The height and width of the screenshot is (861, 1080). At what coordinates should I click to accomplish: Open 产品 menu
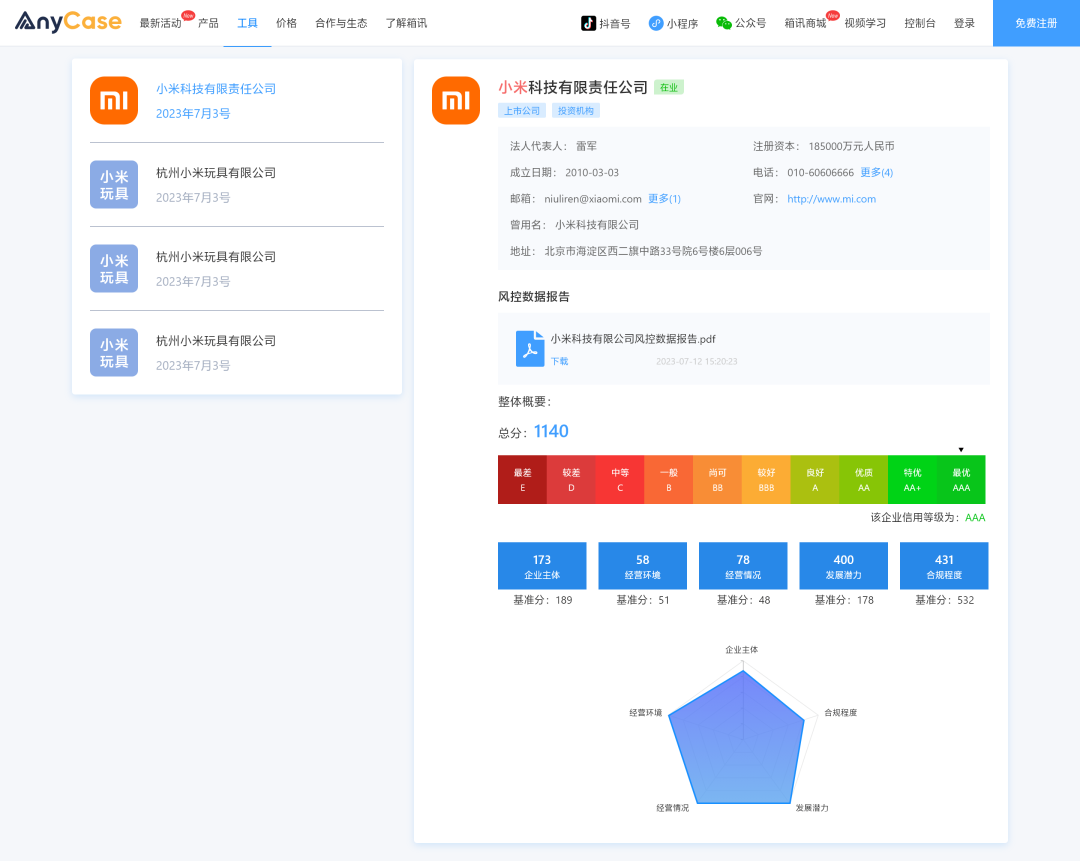(x=208, y=23)
